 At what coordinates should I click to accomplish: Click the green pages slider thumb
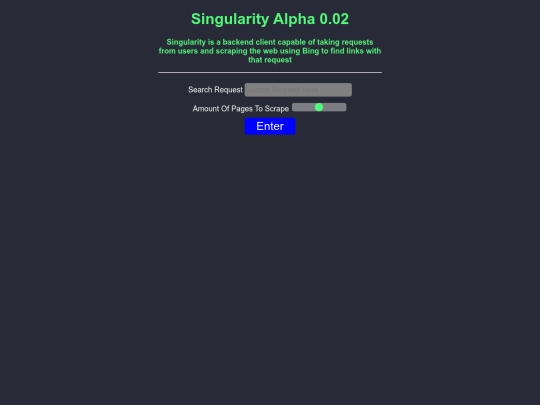(319, 107)
